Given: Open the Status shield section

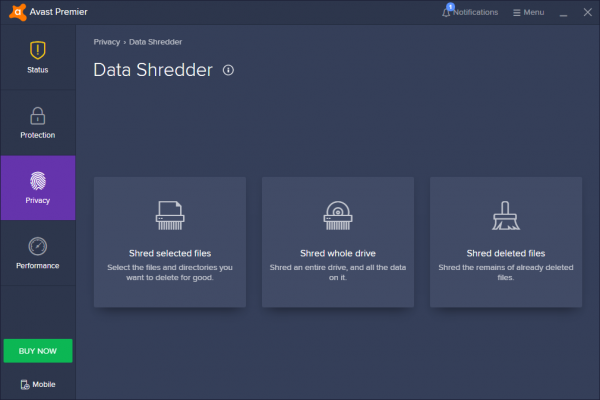Looking at the screenshot, I should point(37,57).
